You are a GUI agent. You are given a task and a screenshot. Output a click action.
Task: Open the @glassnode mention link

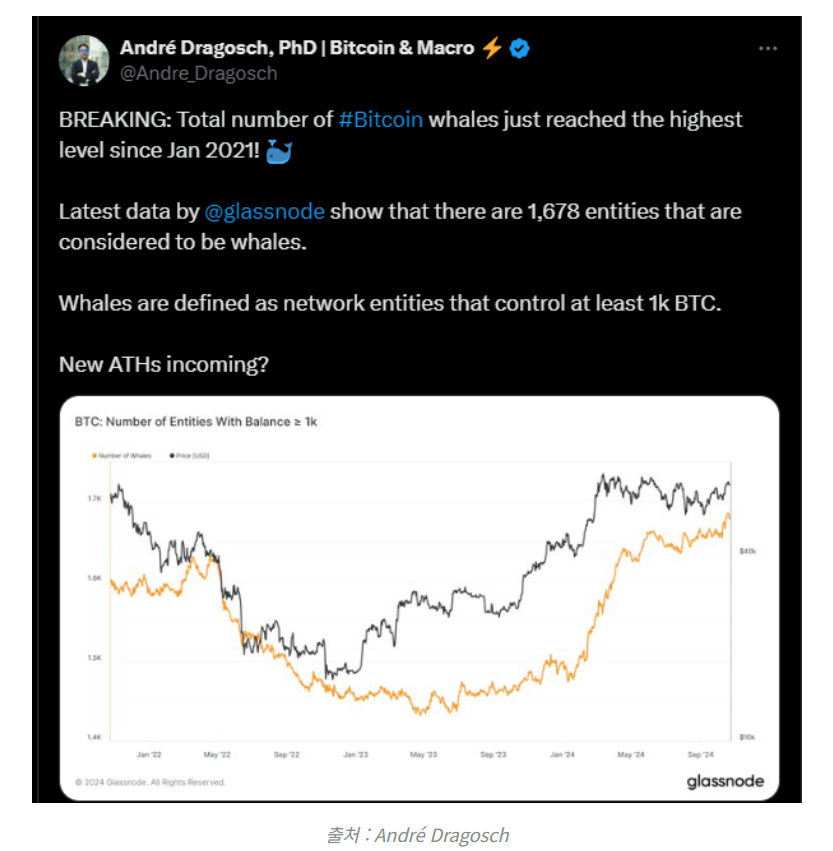264,212
